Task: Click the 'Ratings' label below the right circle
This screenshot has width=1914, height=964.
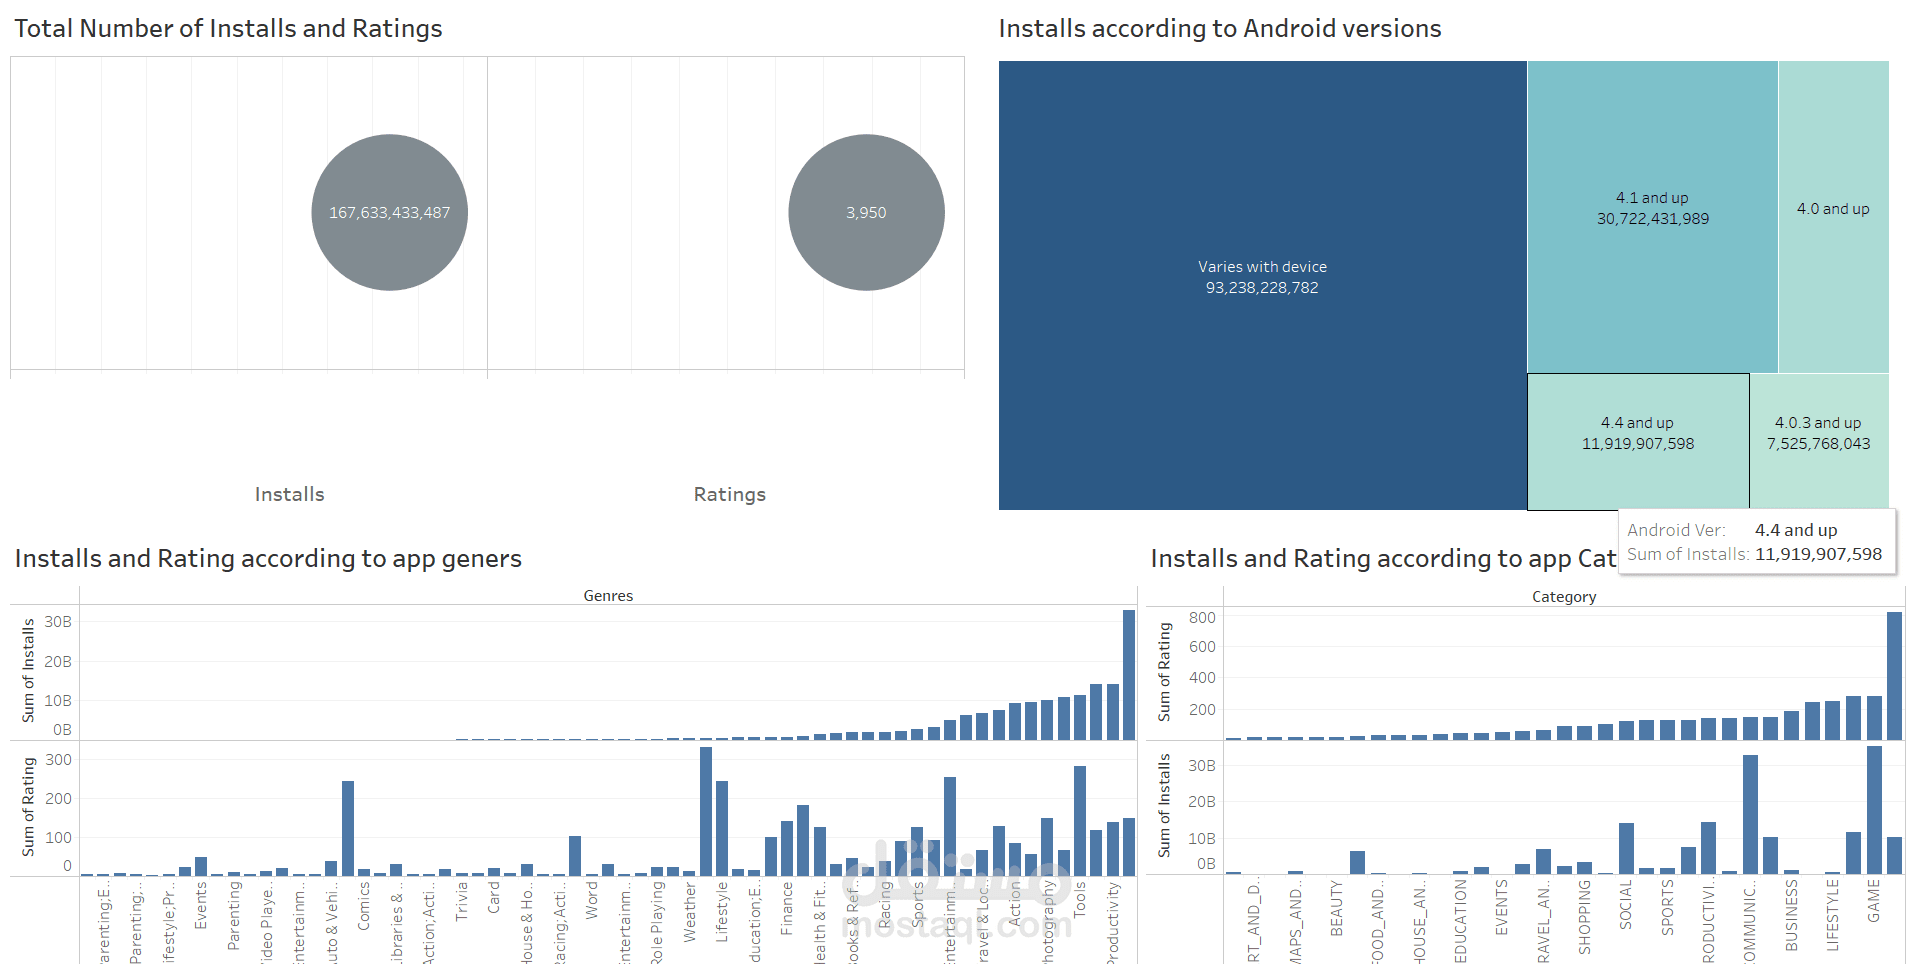Action: coord(729,494)
